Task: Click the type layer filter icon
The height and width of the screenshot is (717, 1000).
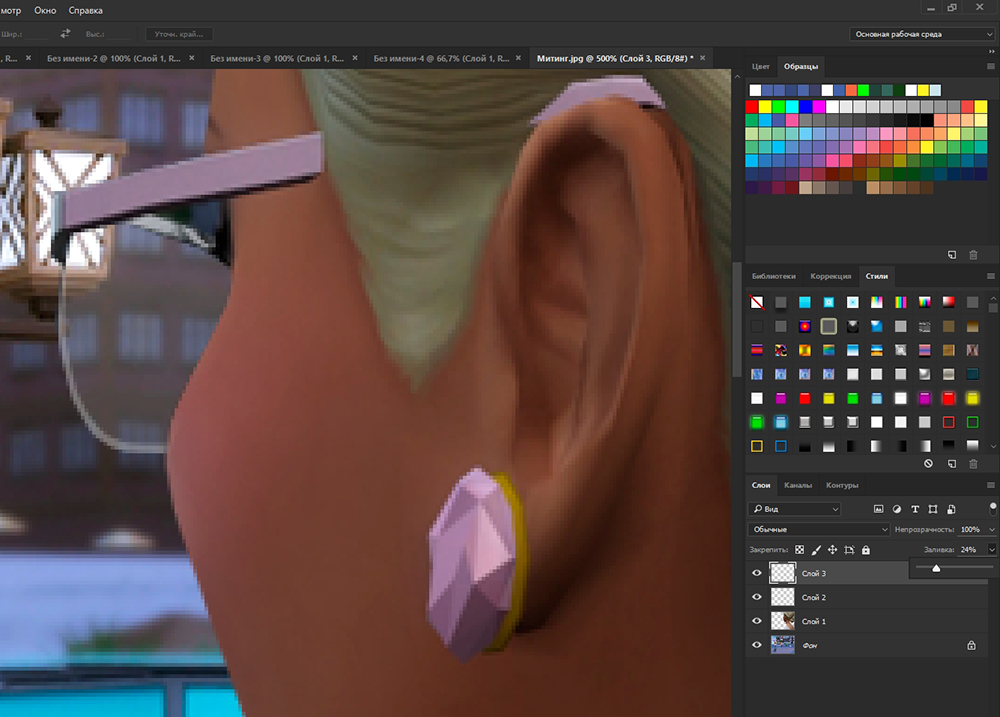Action: coord(914,509)
